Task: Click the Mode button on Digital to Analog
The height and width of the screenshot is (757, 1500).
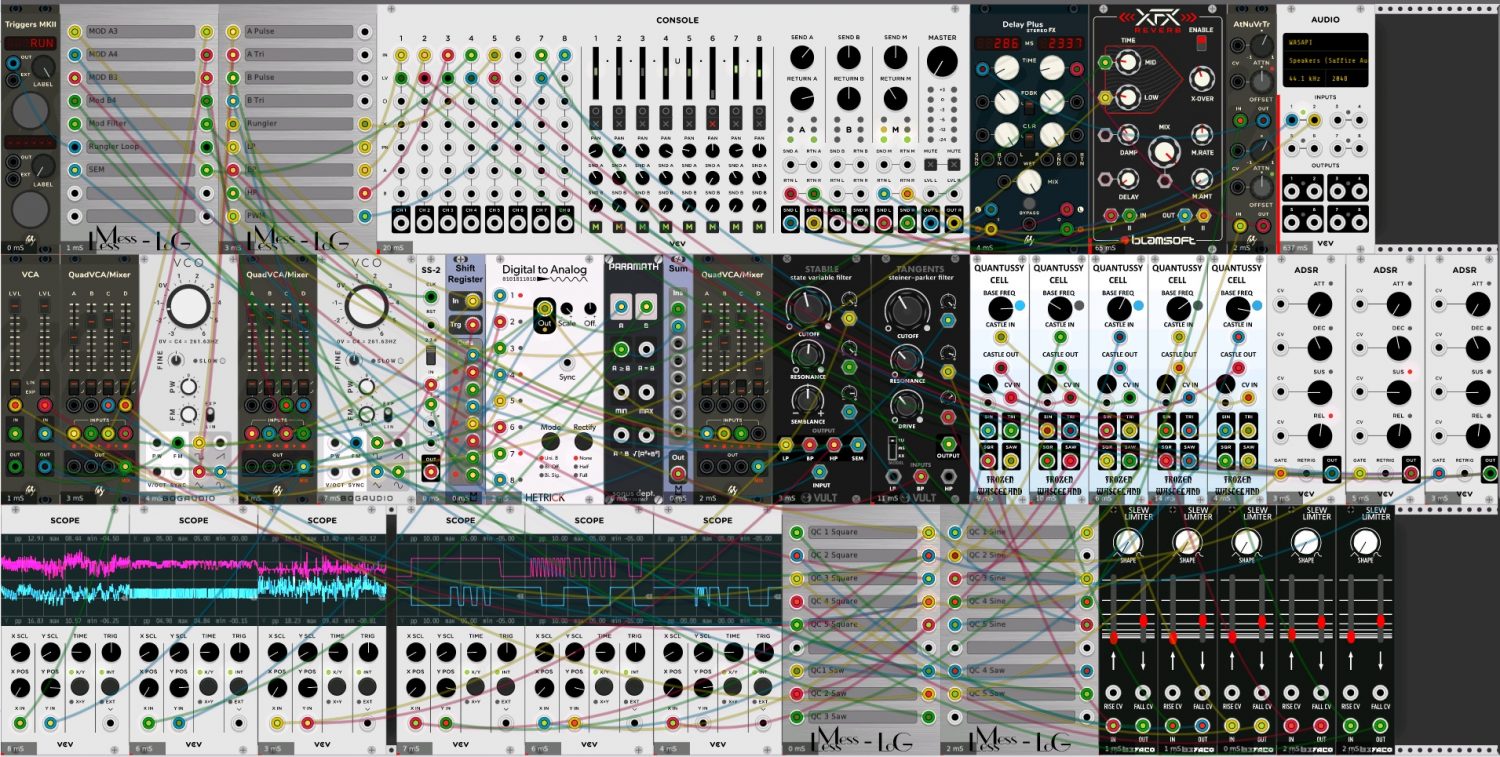Action: [x=551, y=441]
